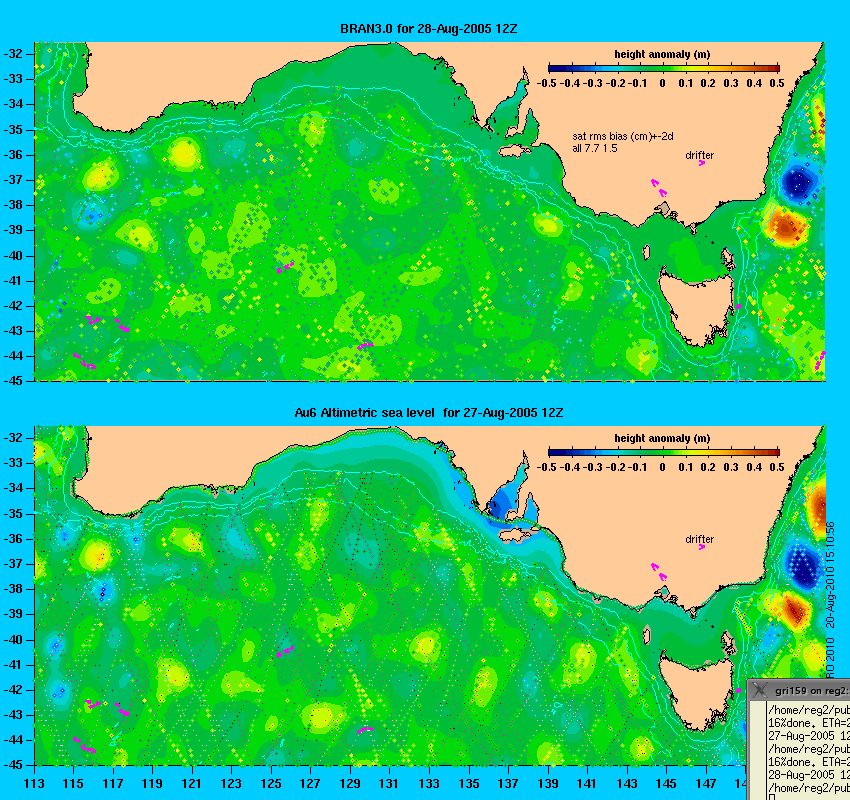Click the '121' longitude axis label

click(191, 783)
